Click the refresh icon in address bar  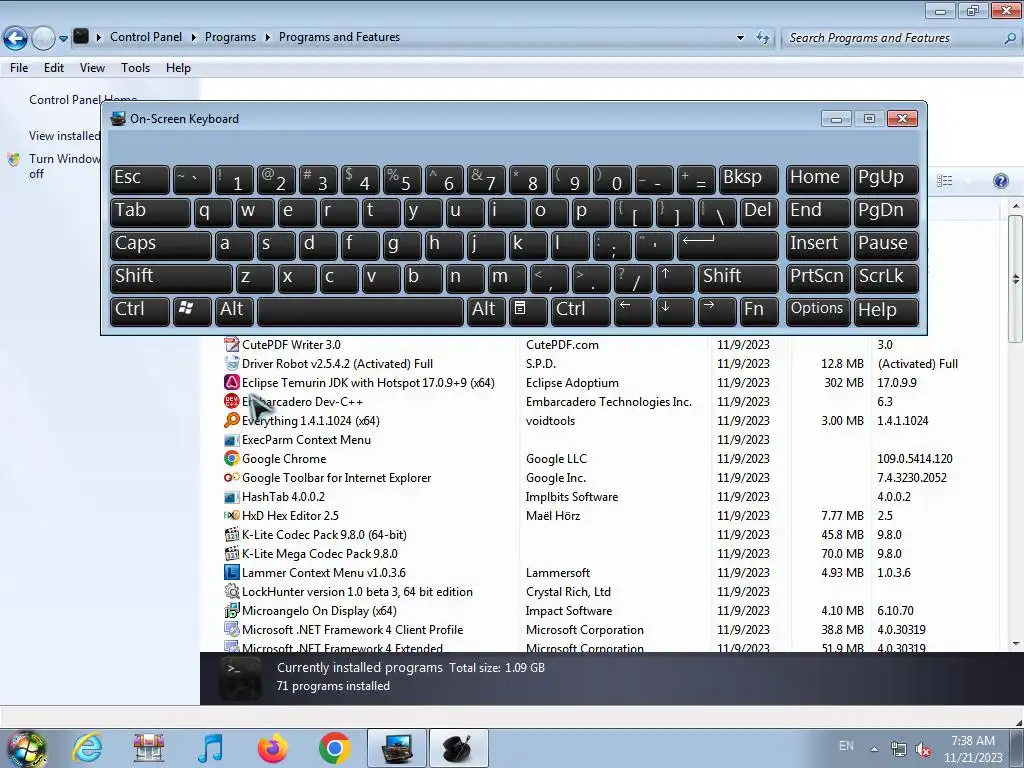click(x=763, y=37)
